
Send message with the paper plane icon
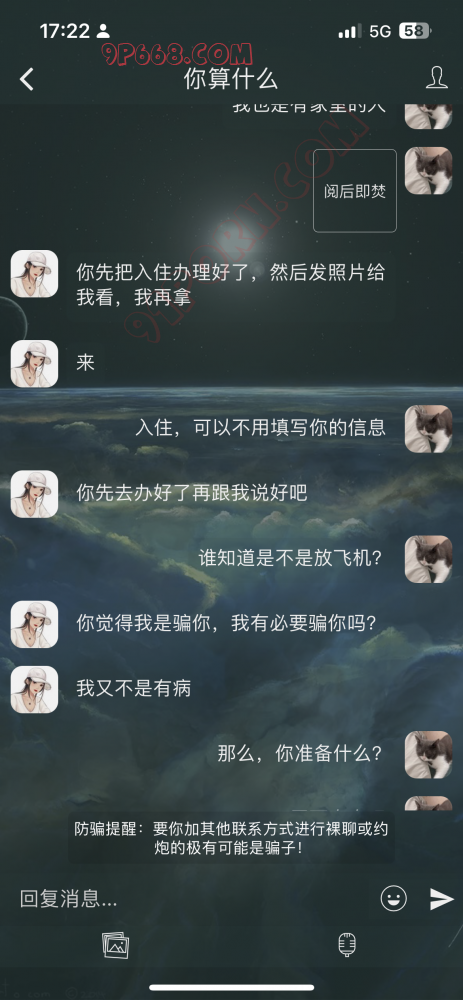coord(441,898)
